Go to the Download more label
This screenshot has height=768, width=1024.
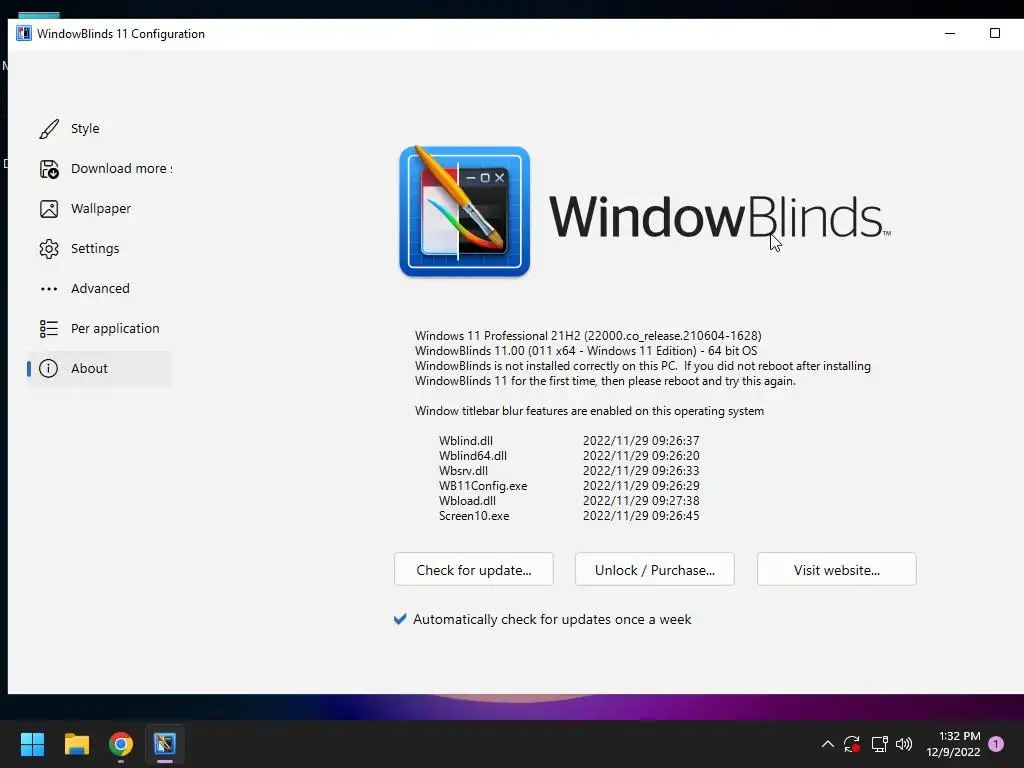click(x=121, y=168)
